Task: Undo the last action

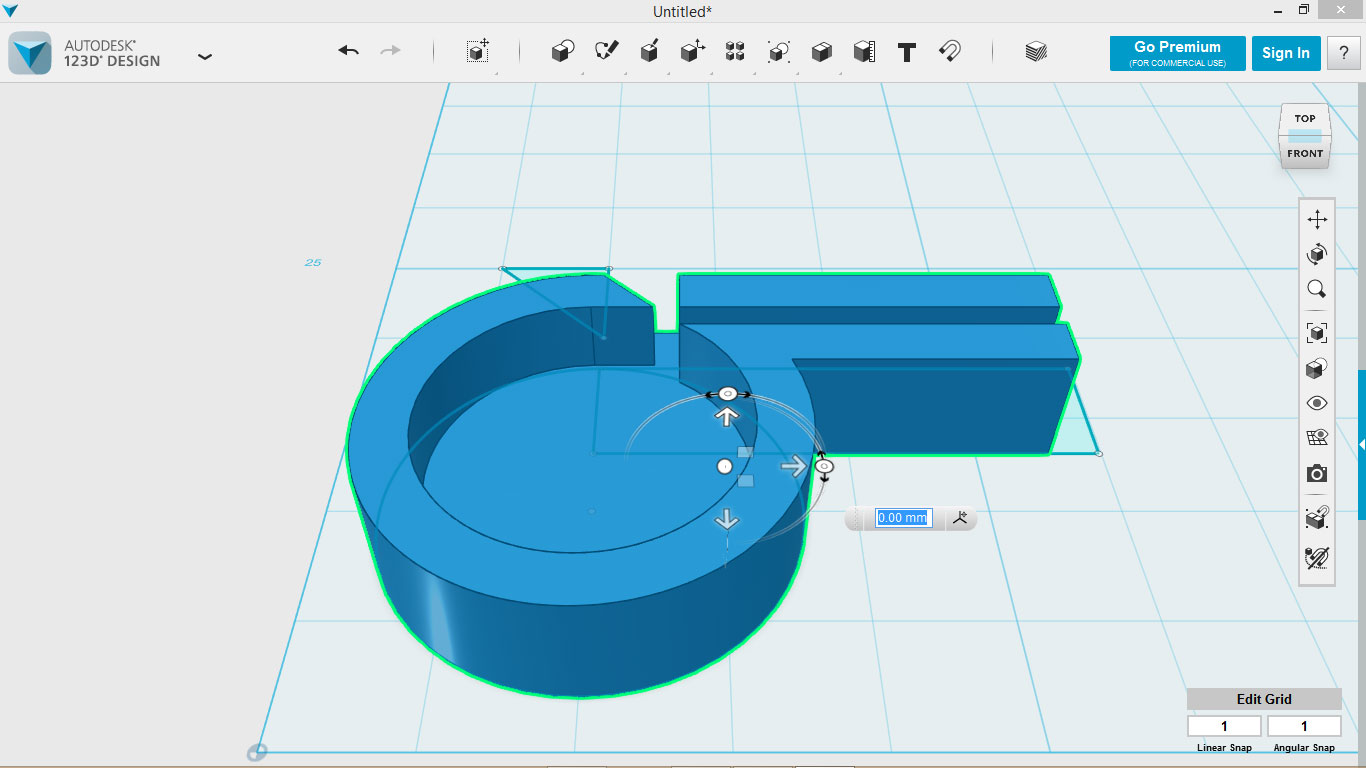Action: click(x=348, y=51)
